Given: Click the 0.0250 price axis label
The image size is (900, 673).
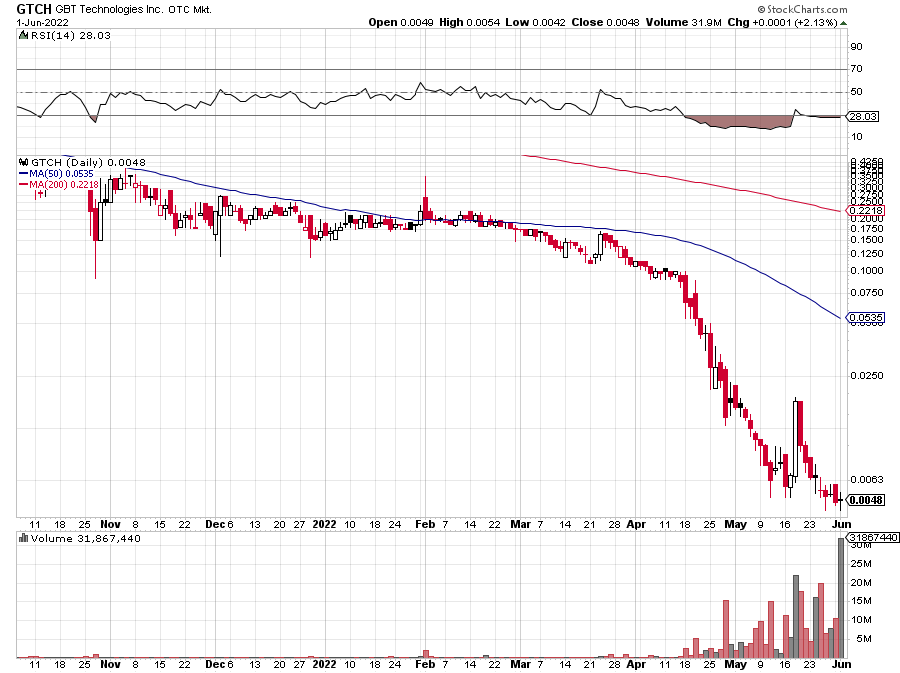Looking at the screenshot, I should coord(867,375).
